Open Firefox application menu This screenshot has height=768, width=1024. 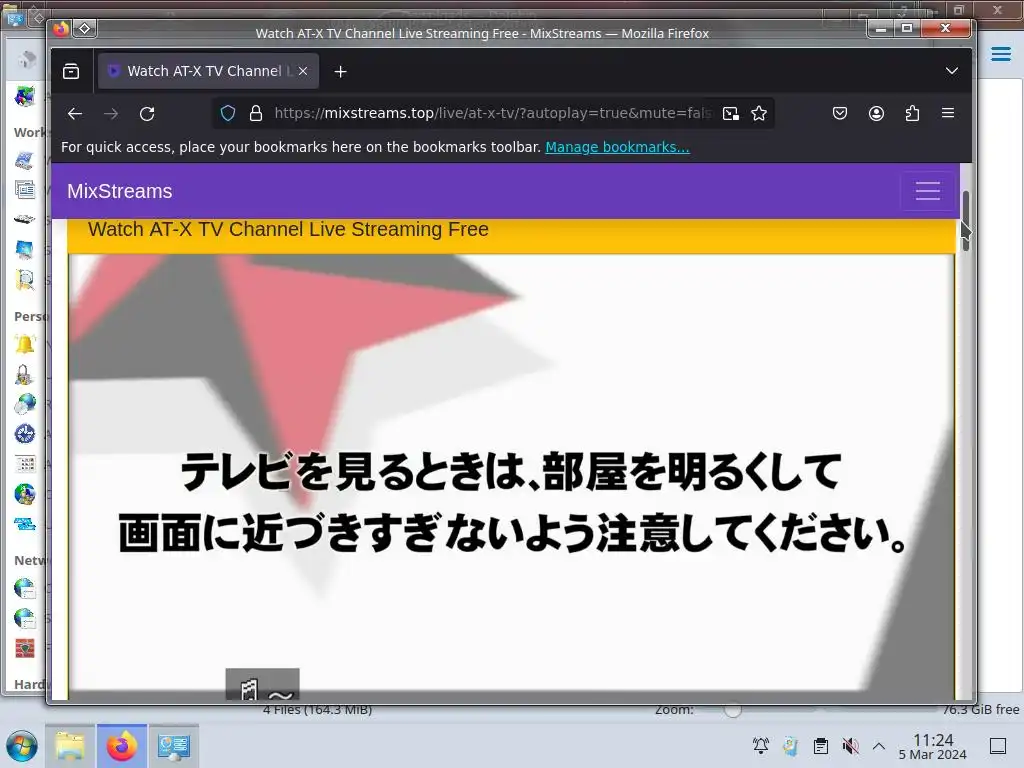[948, 113]
